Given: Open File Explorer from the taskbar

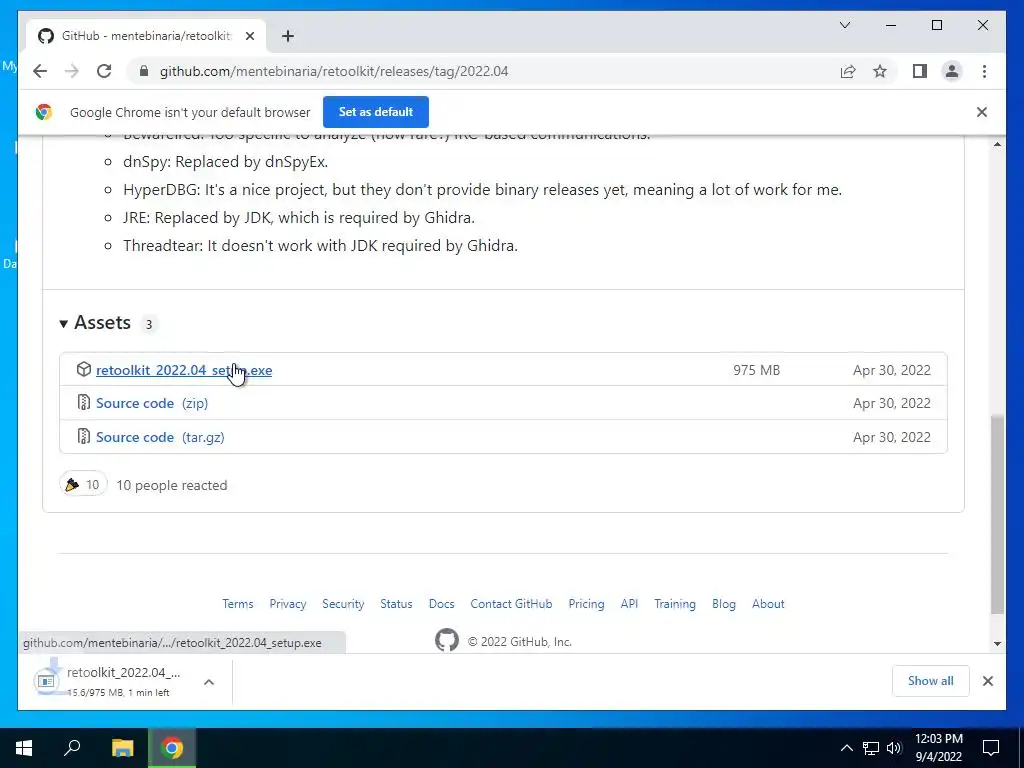Looking at the screenshot, I should pyautogui.click(x=122, y=748).
